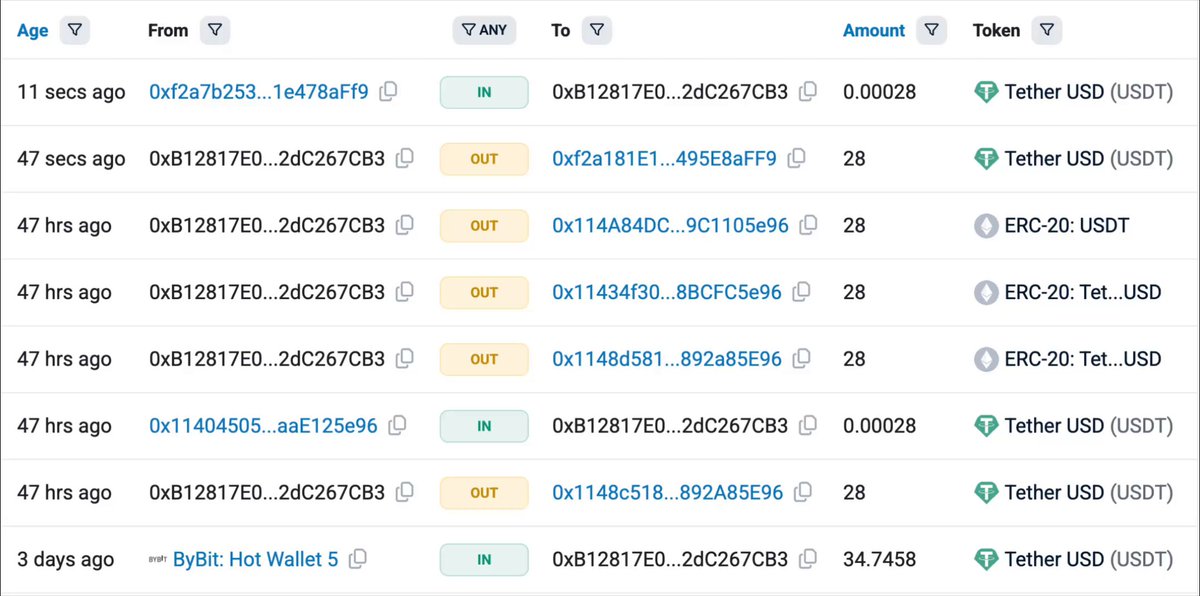Open the 0xf2a7b253...1e478aFf9 address link
Image resolution: width=1200 pixels, height=596 pixels.
click(x=258, y=92)
